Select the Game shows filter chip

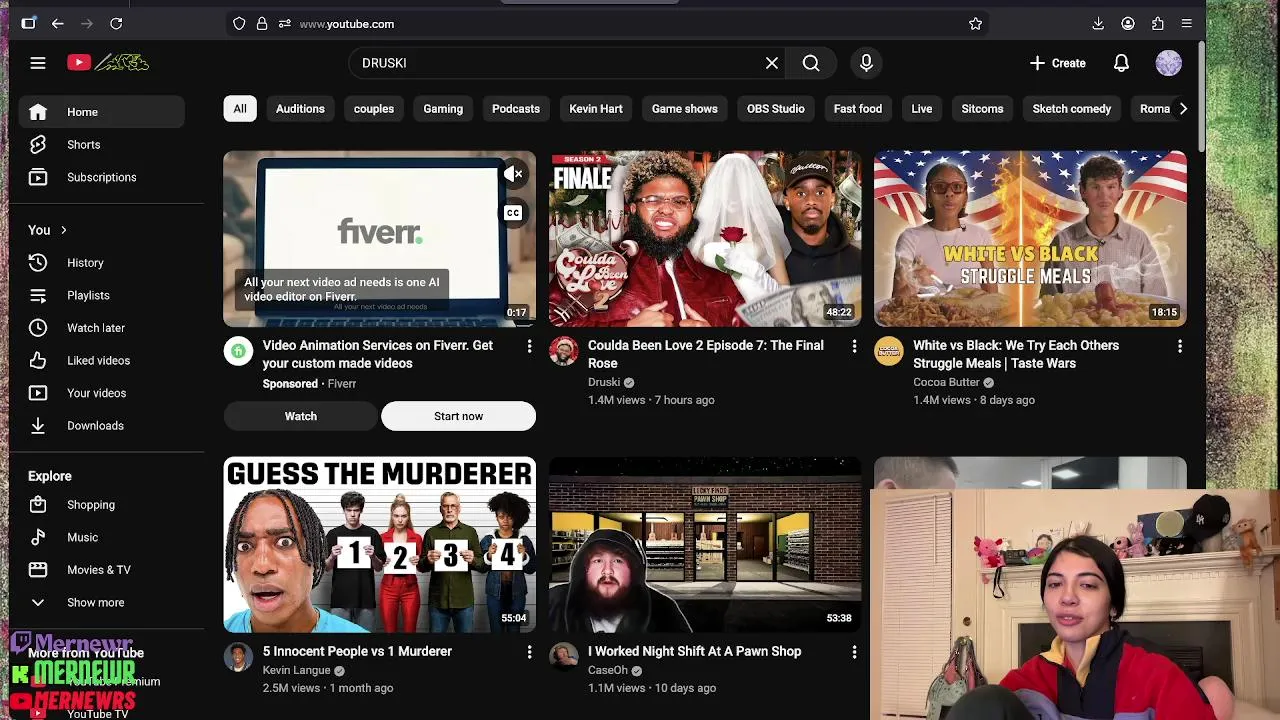tap(685, 109)
